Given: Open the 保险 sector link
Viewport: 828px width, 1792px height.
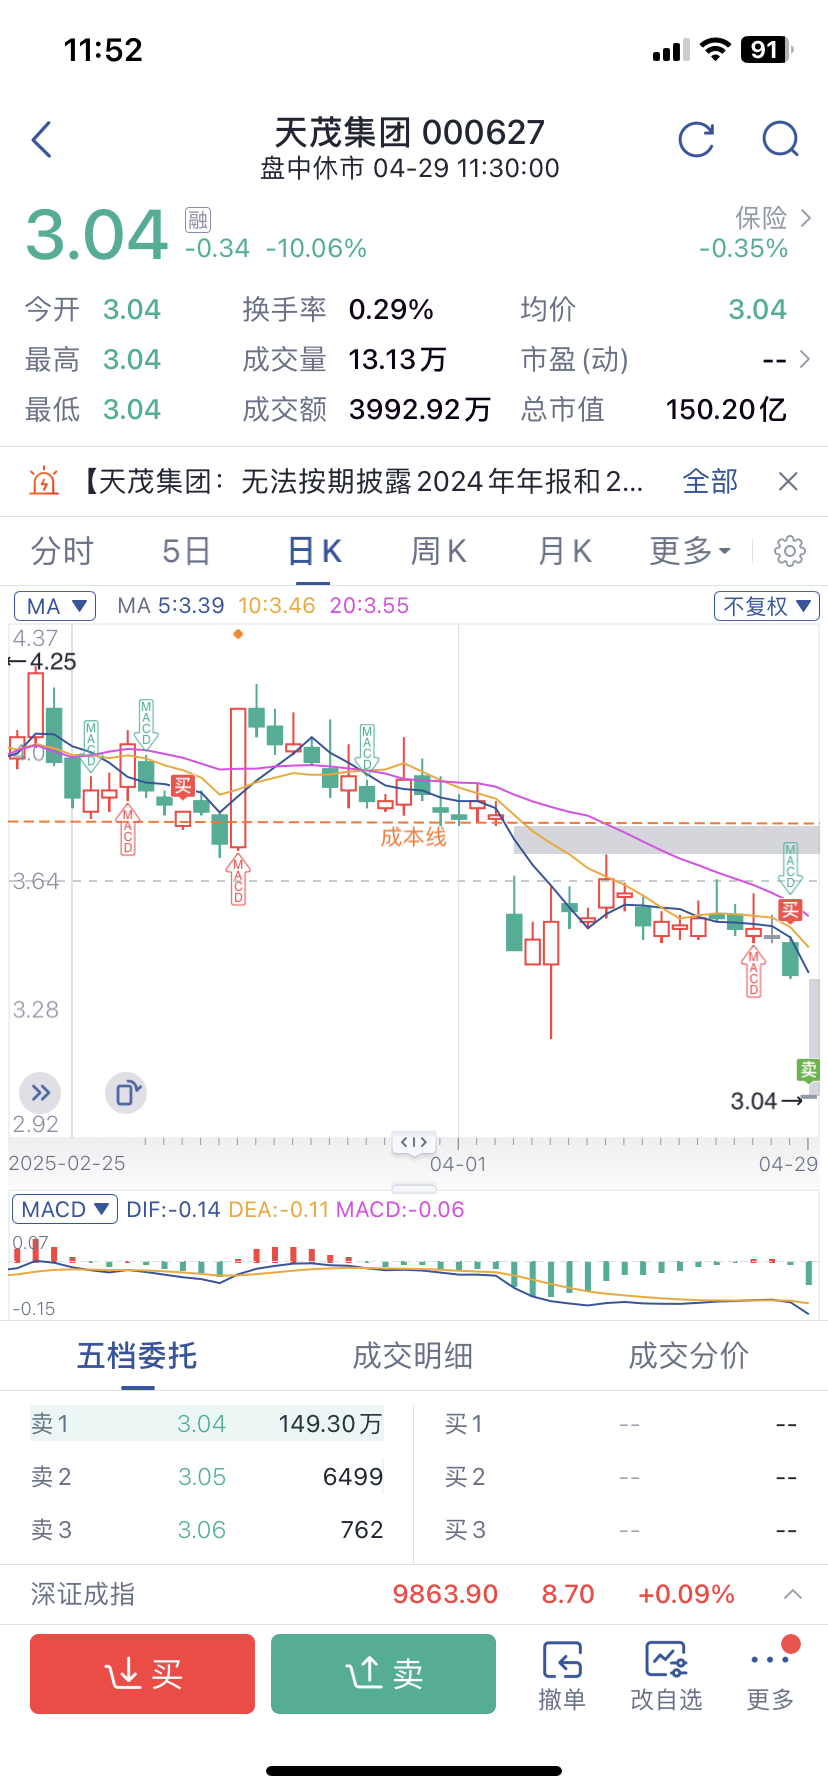Looking at the screenshot, I should pyautogui.click(x=771, y=218).
